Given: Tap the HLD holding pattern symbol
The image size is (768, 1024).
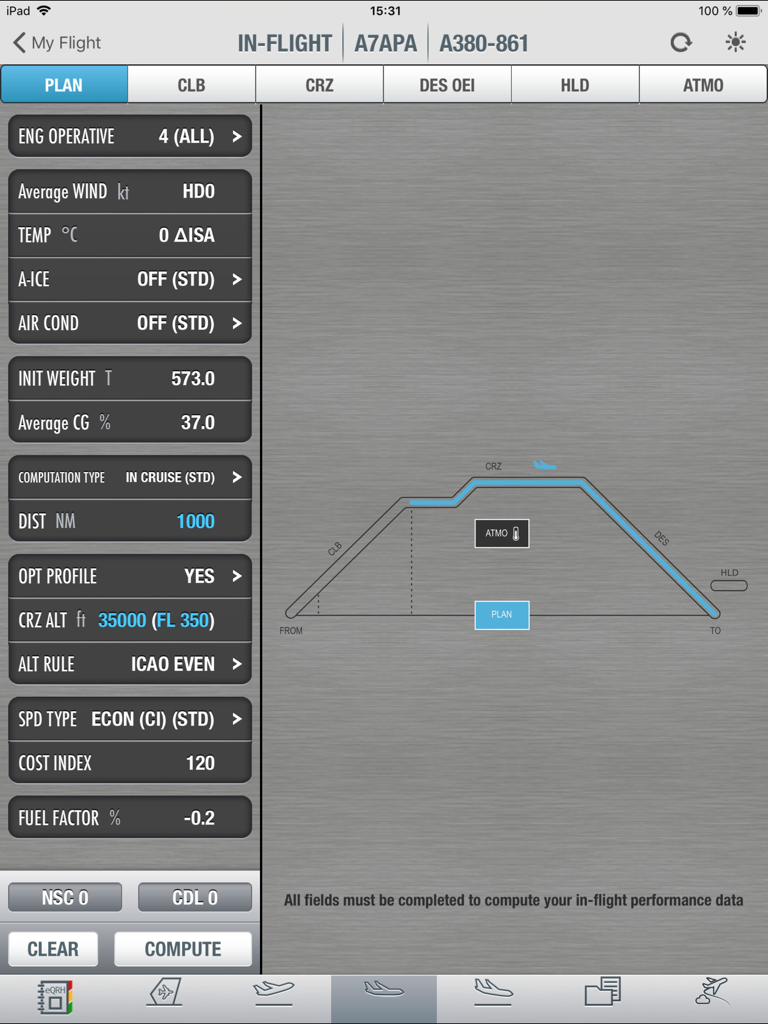Looking at the screenshot, I should (729, 585).
